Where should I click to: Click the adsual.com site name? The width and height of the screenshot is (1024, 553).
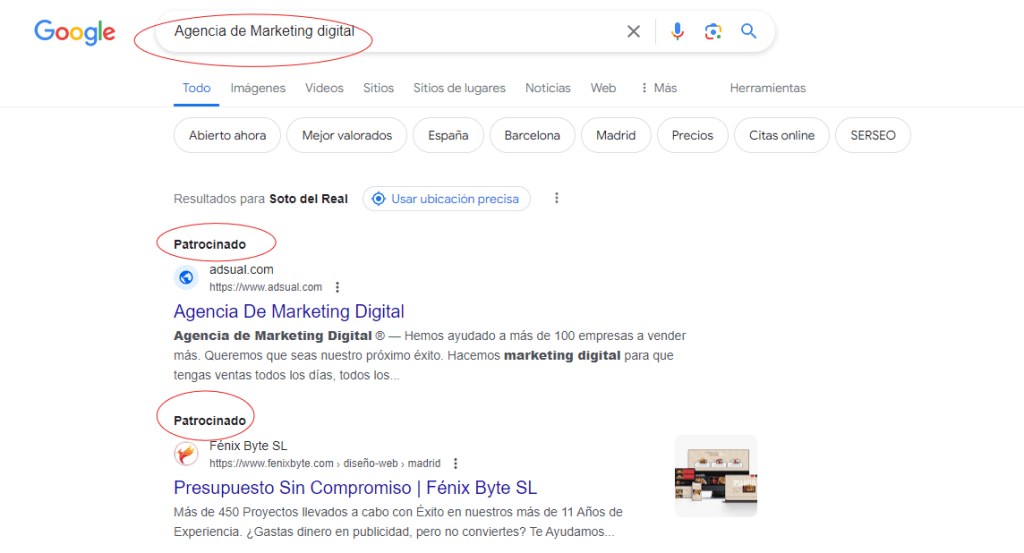[x=241, y=270]
